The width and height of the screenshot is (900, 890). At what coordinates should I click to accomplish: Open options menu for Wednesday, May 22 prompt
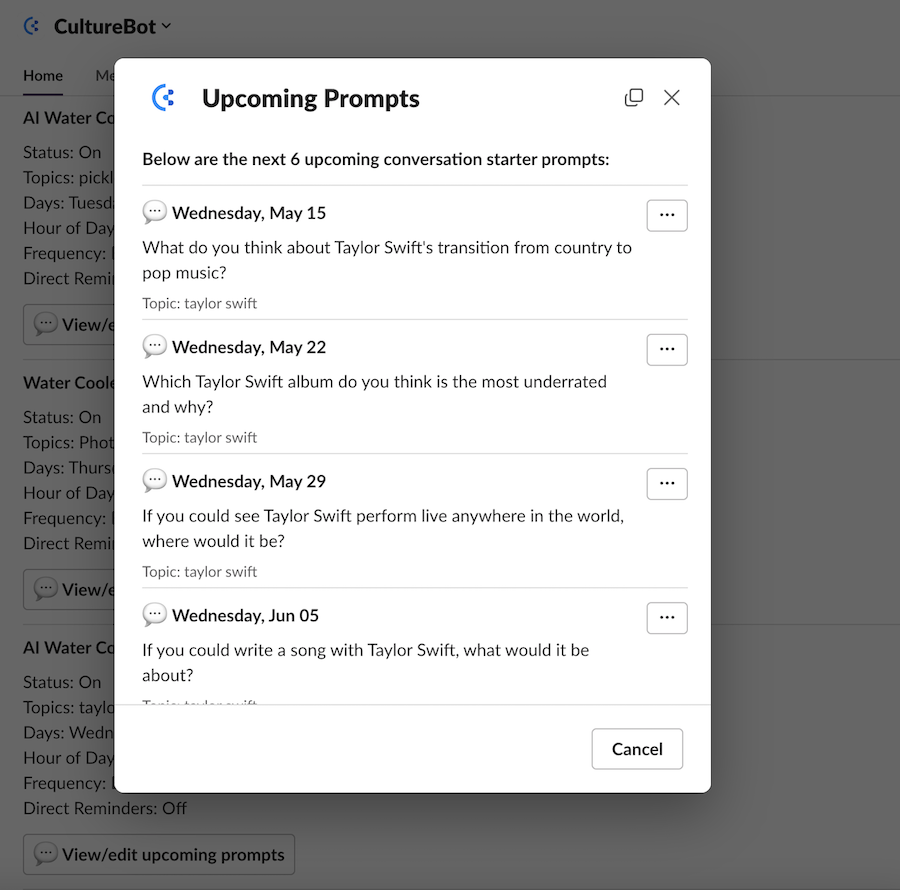tap(666, 349)
